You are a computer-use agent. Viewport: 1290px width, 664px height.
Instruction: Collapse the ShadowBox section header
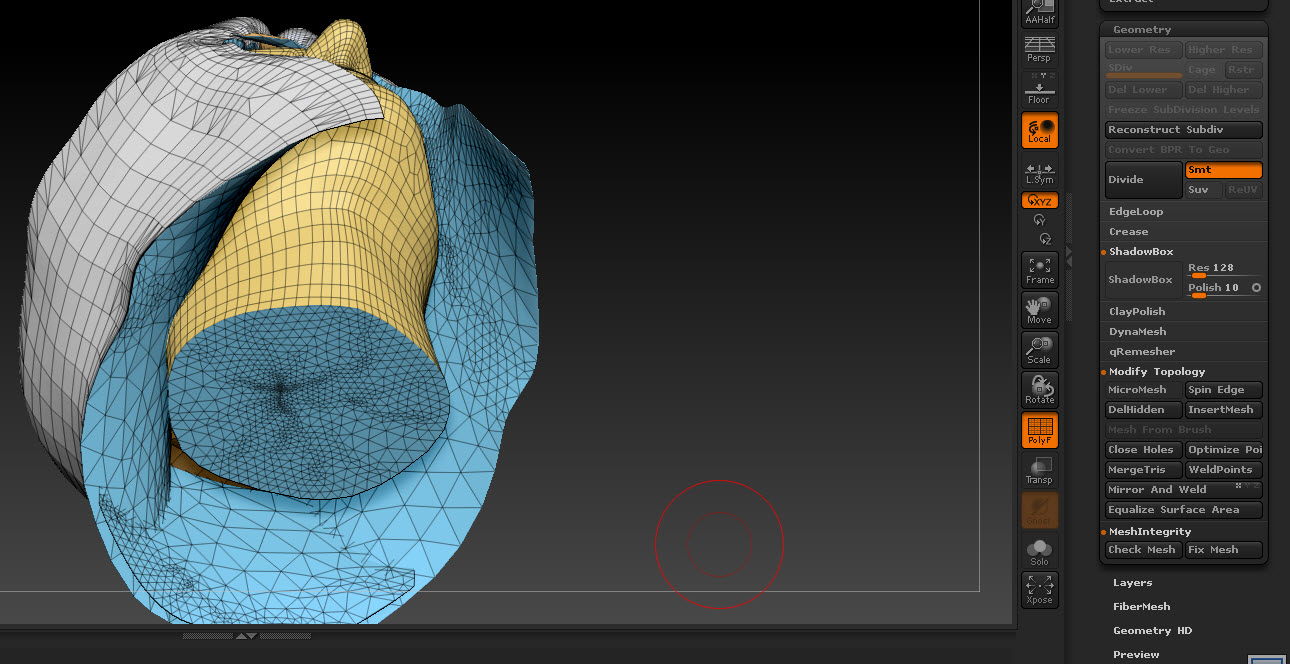click(x=1141, y=252)
